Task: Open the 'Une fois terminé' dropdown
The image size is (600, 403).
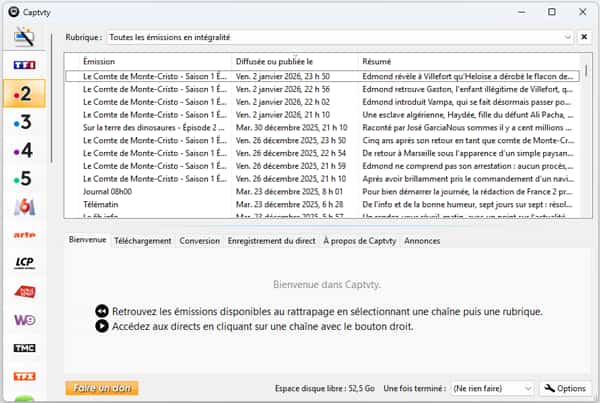Action: point(492,388)
